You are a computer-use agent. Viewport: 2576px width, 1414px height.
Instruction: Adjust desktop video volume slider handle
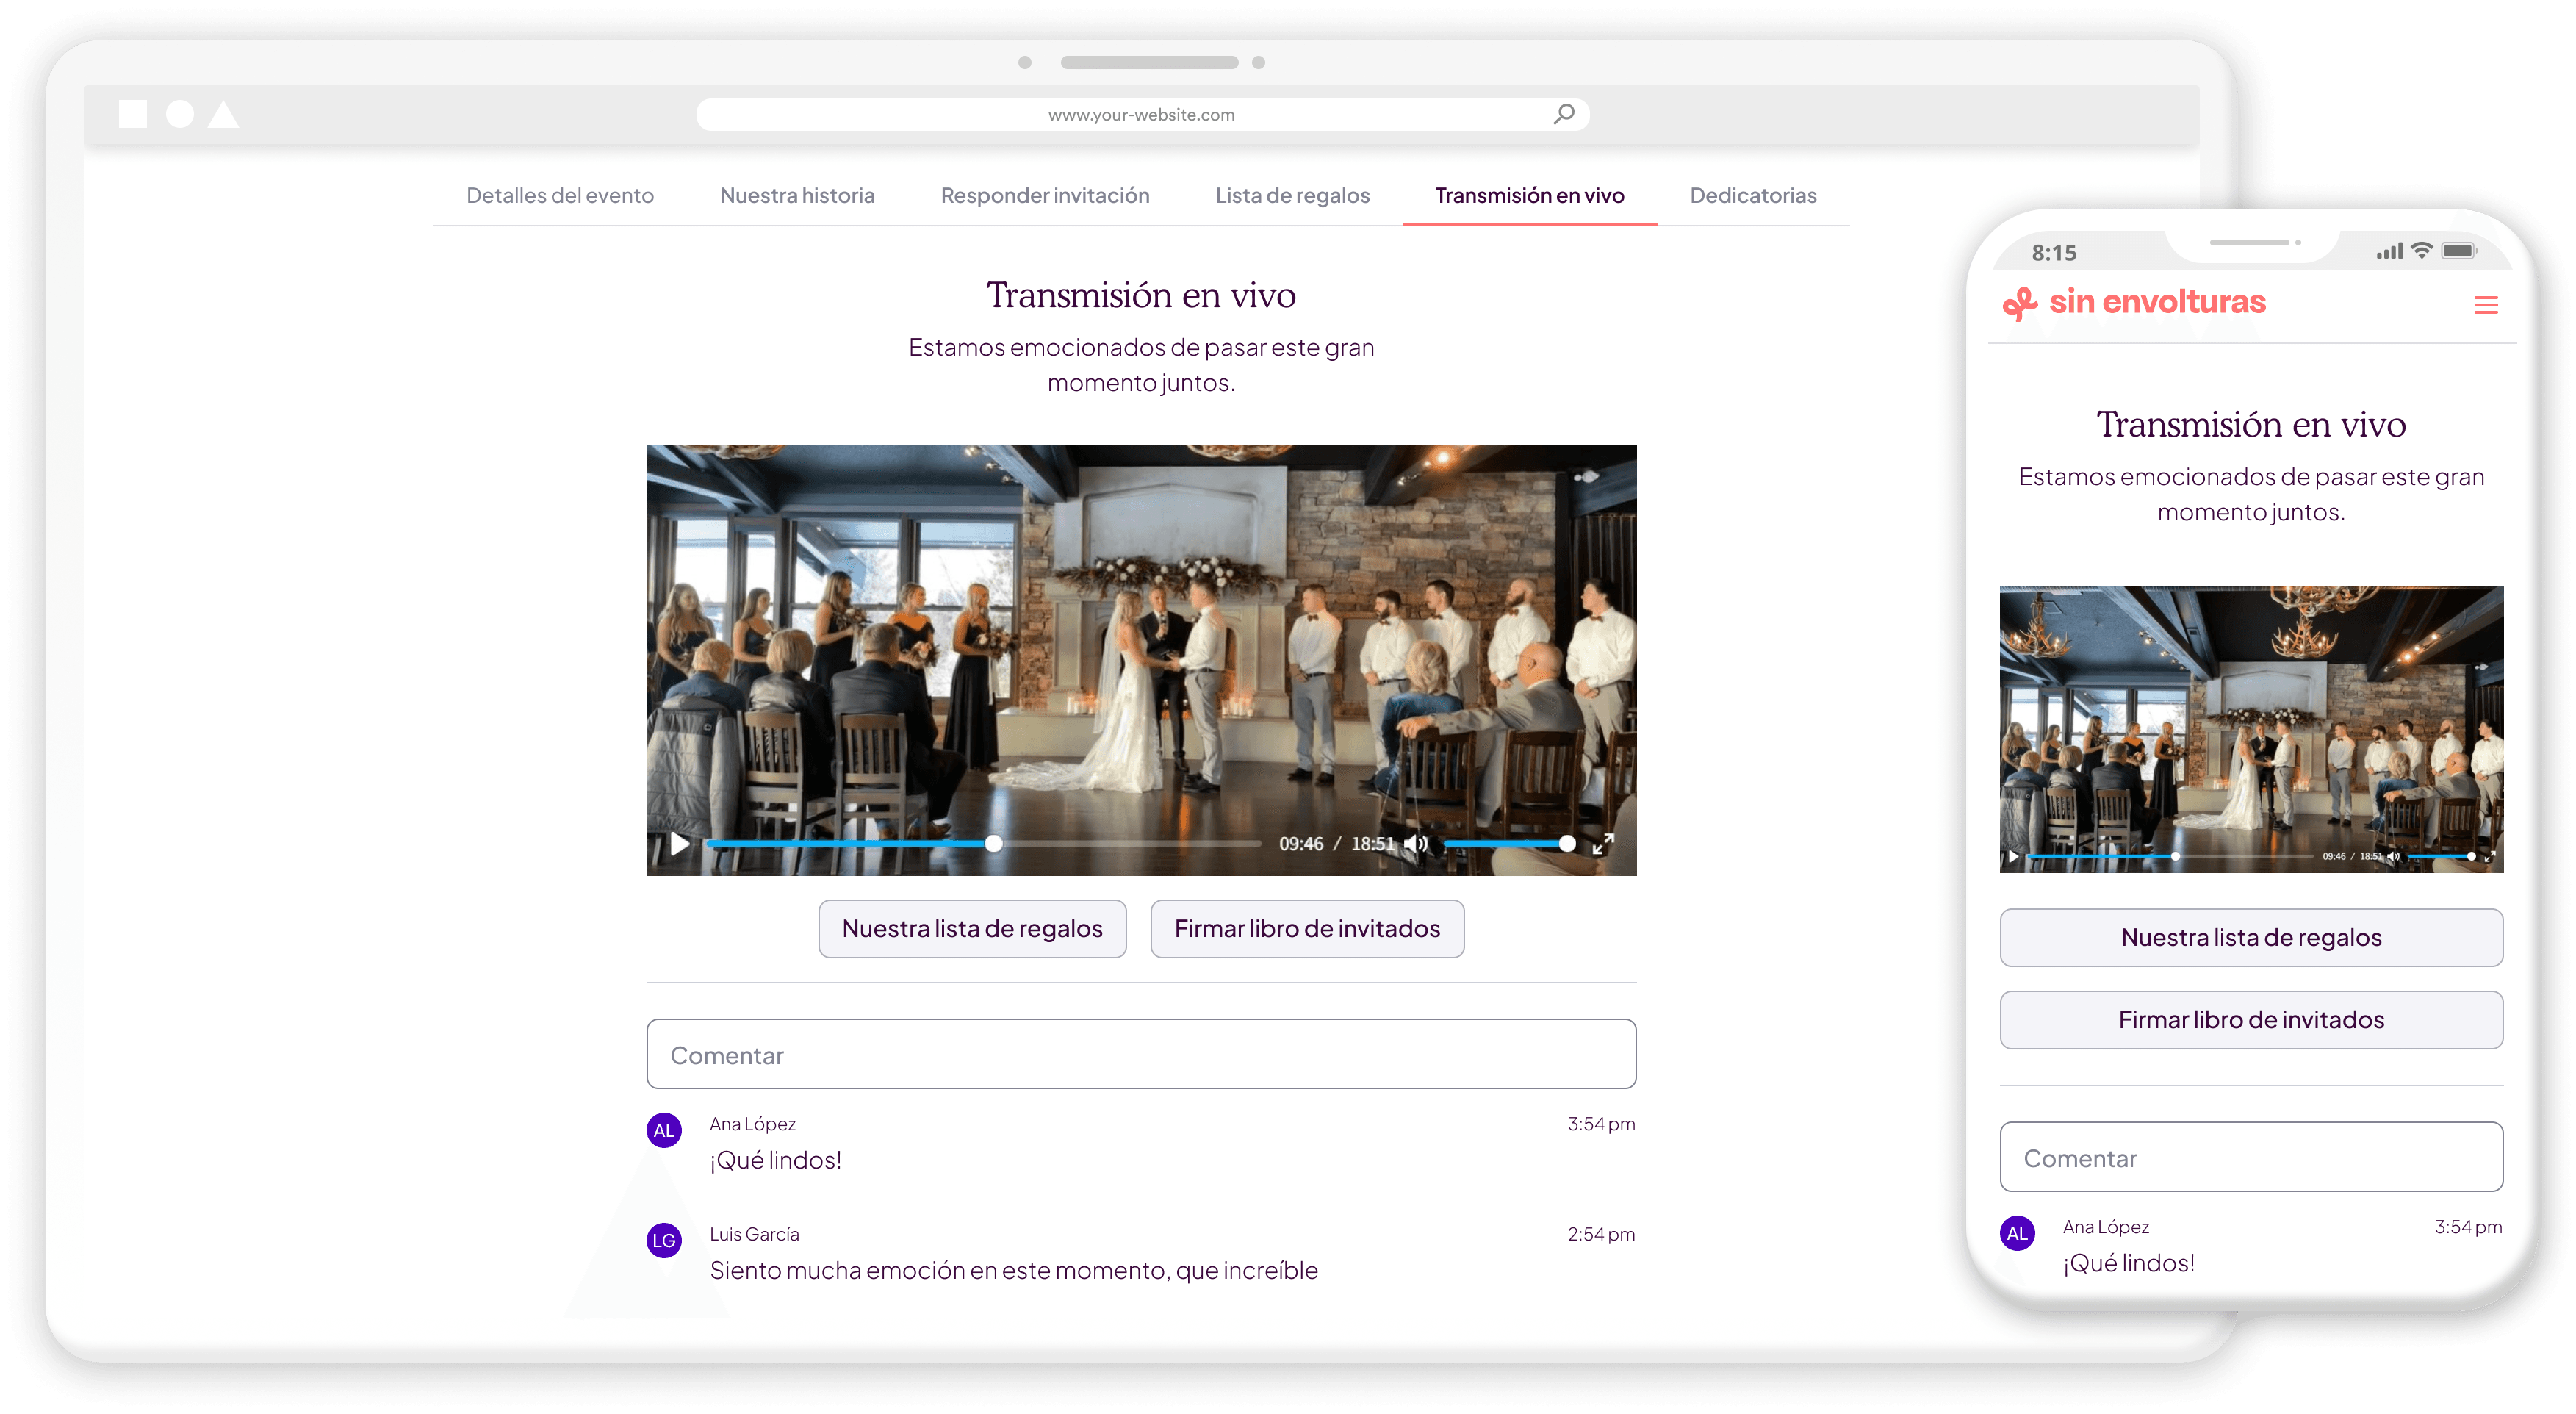coord(1567,843)
